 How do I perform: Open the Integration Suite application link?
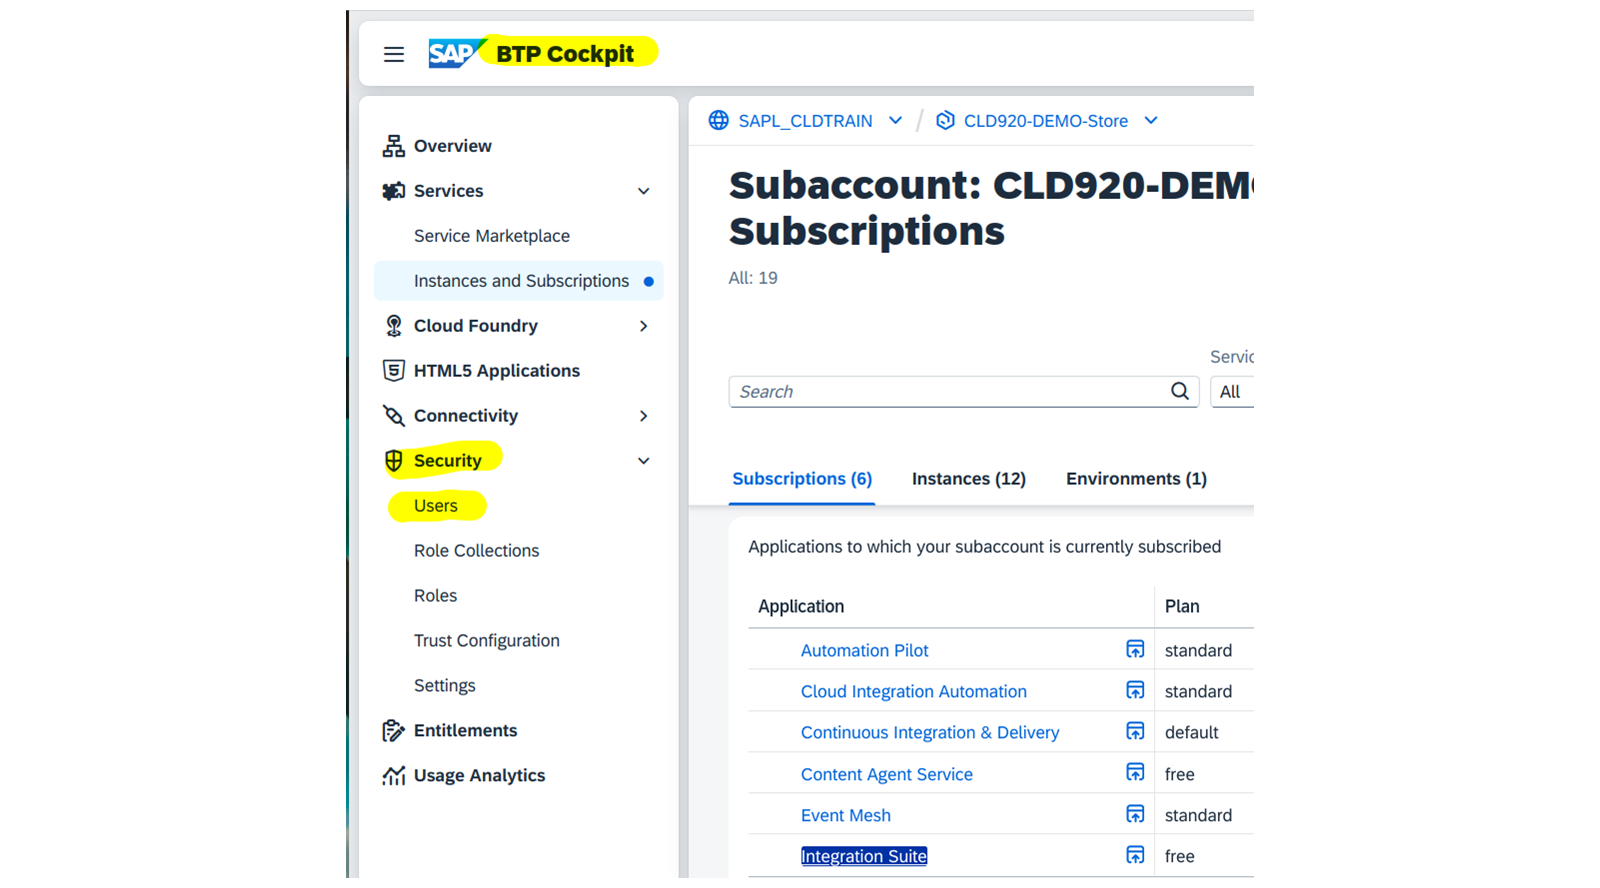[x=864, y=857]
